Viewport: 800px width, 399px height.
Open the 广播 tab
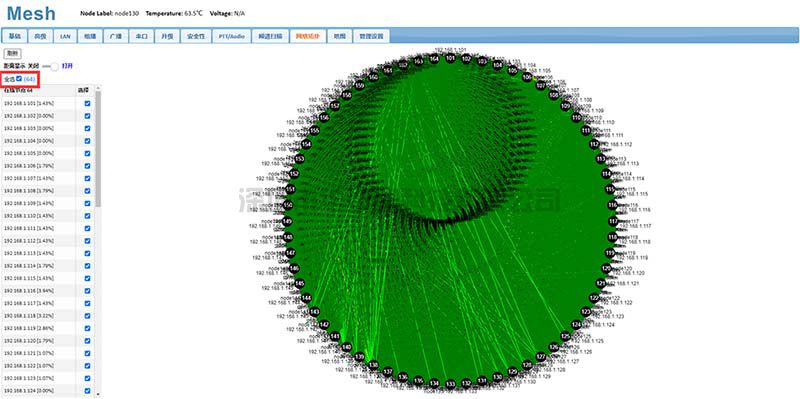tap(116, 36)
